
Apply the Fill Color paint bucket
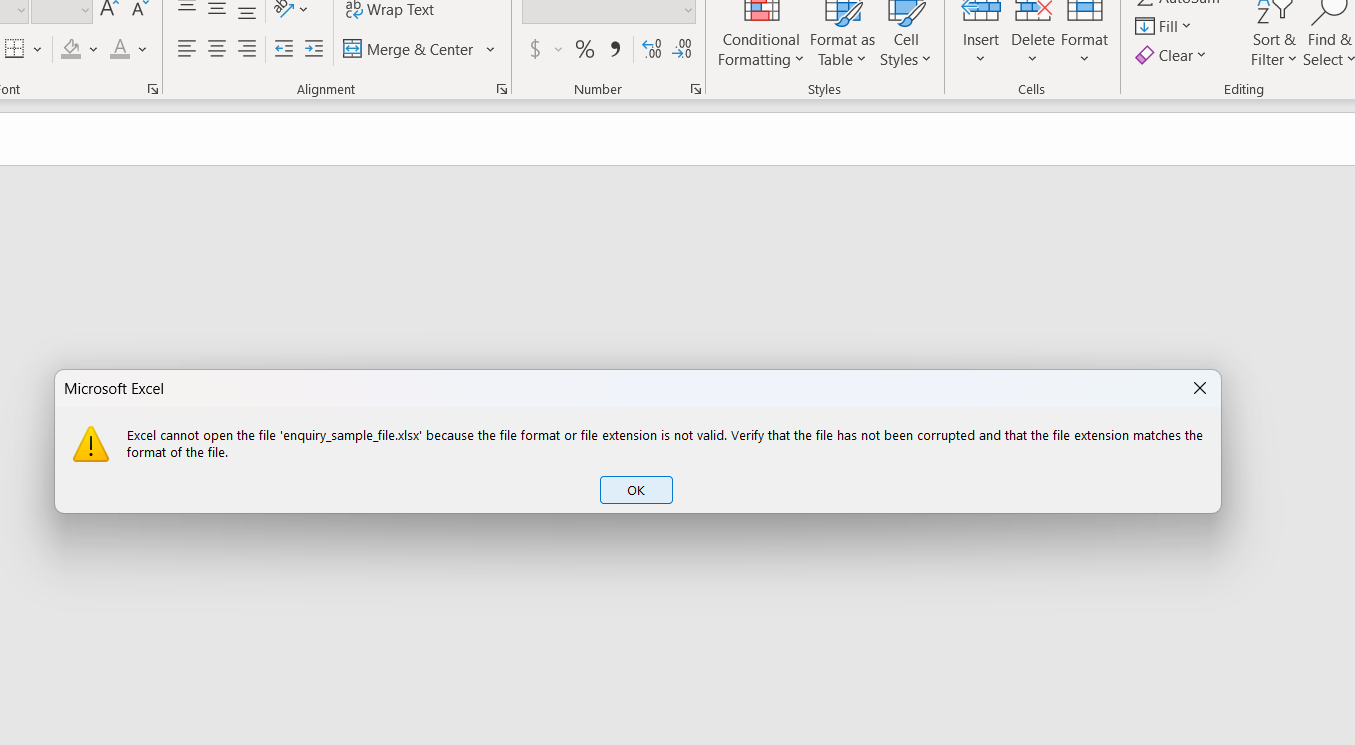pos(71,49)
